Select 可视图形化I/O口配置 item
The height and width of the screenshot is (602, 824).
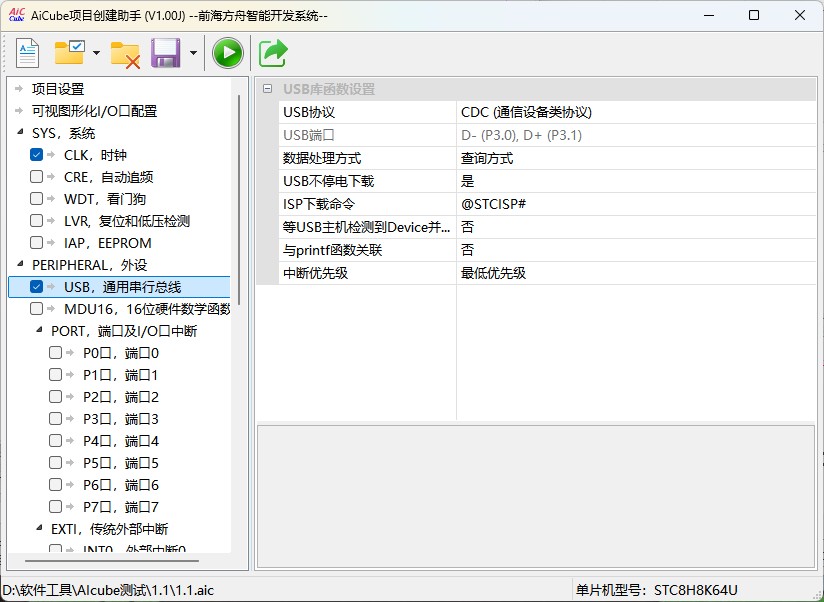click(95, 111)
